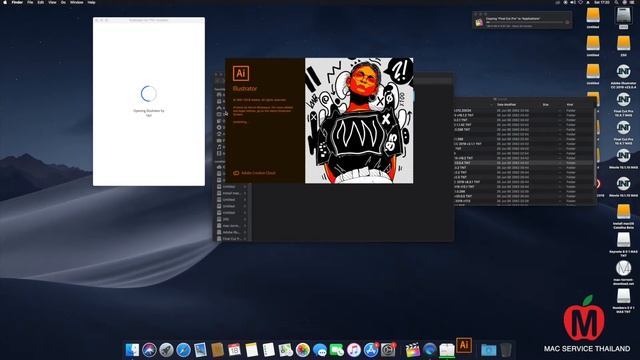Click the Adobe Illustrator Ai Dock icon

(464, 346)
